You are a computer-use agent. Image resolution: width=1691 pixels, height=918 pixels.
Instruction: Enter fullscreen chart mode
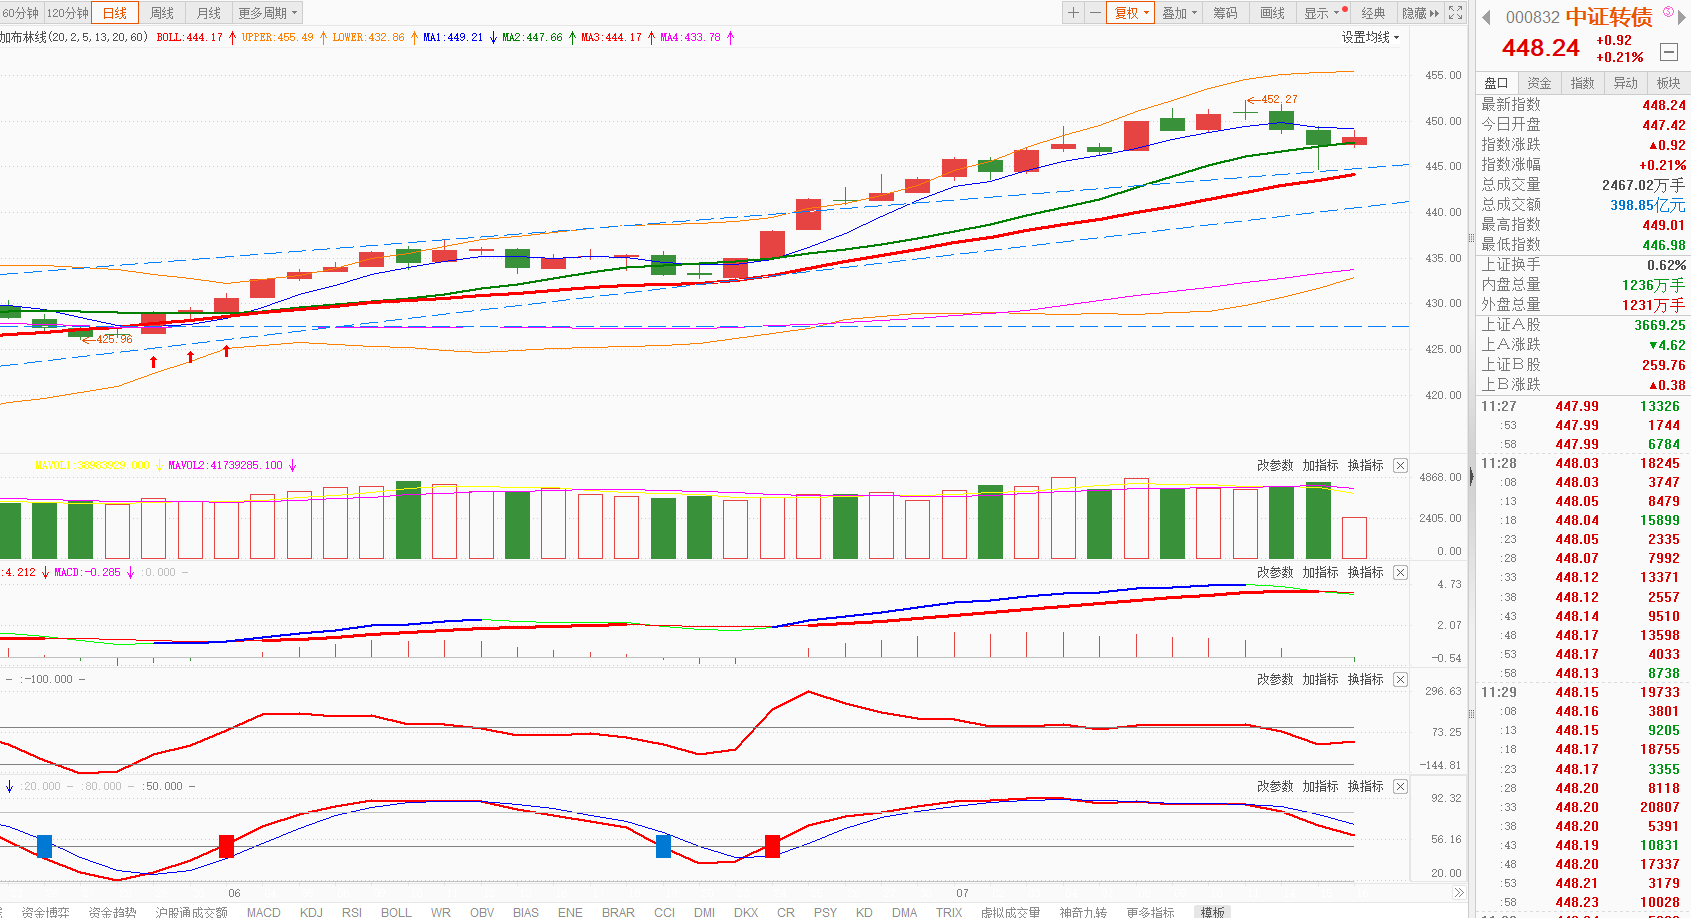pos(1456,13)
